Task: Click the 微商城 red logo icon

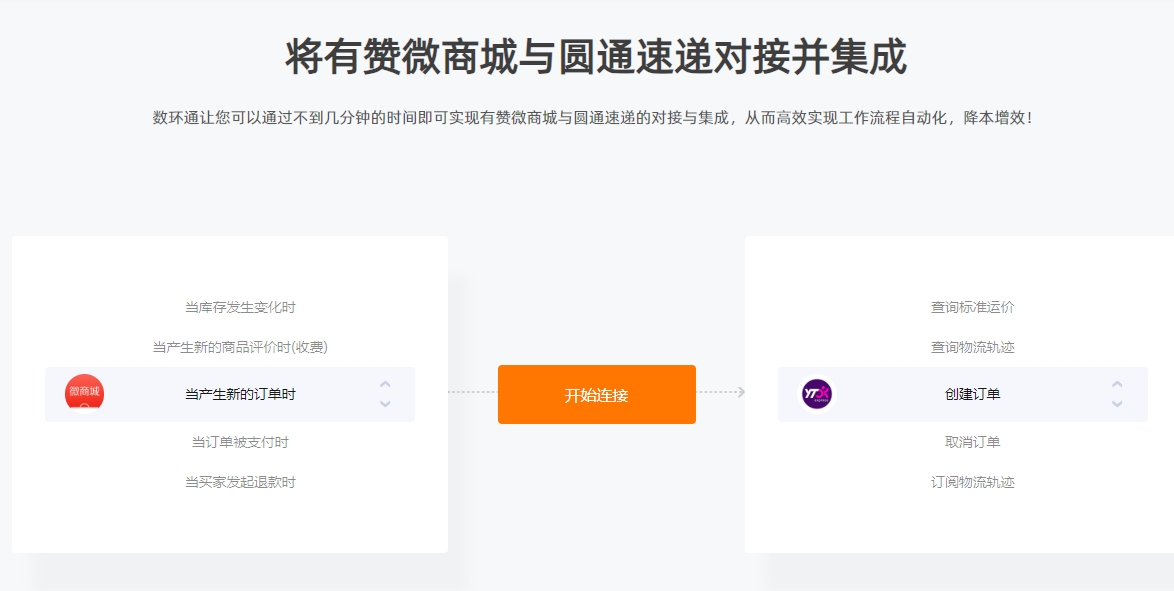Action: [85, 393]
